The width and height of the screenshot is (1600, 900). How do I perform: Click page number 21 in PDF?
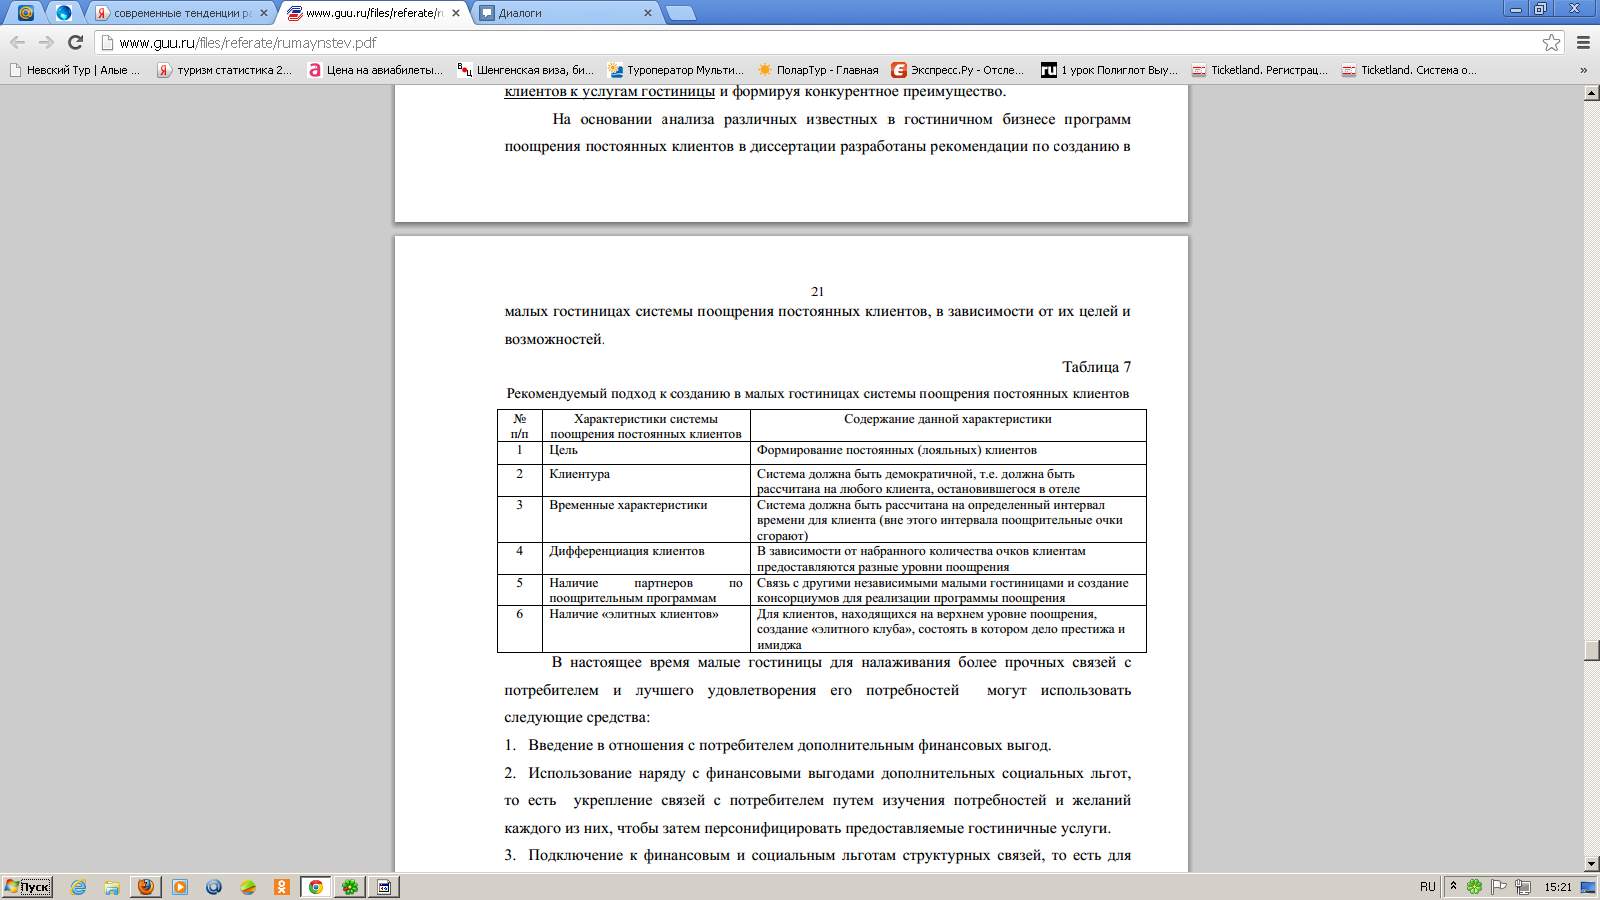(817, 292)
